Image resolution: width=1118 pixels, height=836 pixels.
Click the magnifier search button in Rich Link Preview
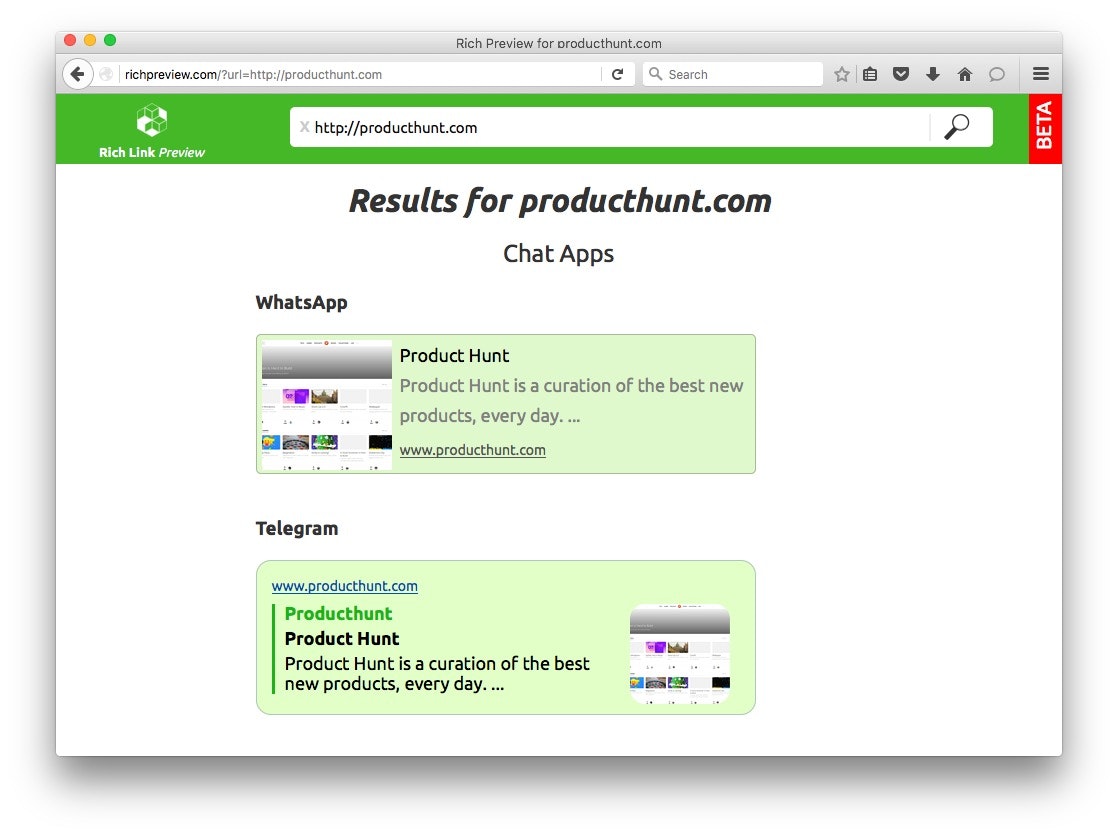(x=957, y=127)
